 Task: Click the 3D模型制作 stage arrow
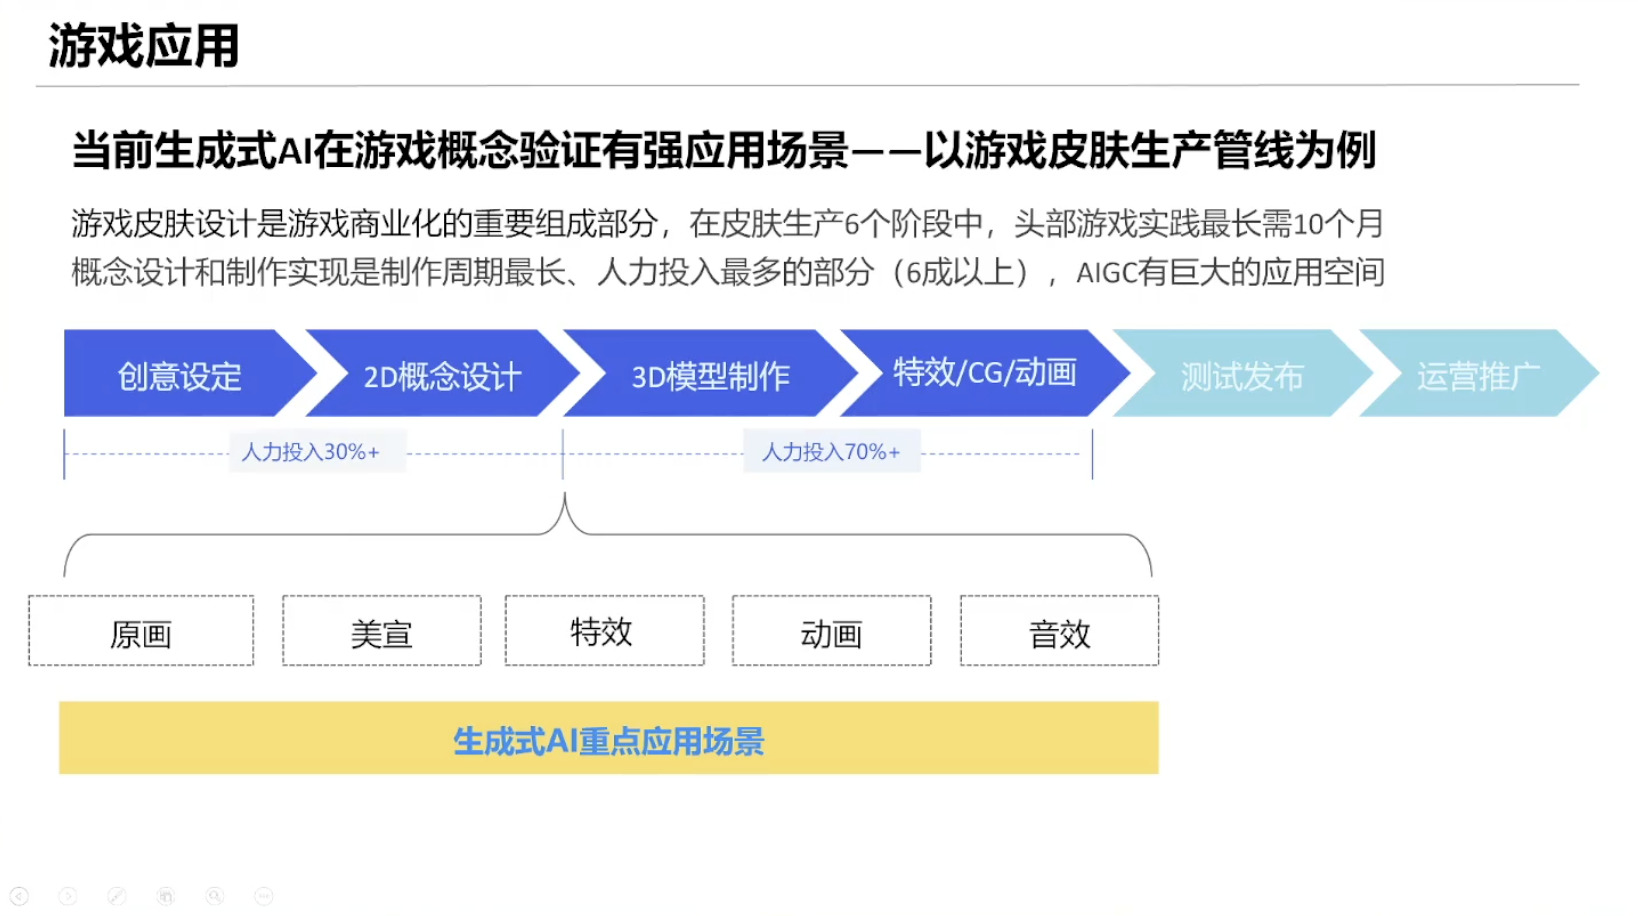710,376
